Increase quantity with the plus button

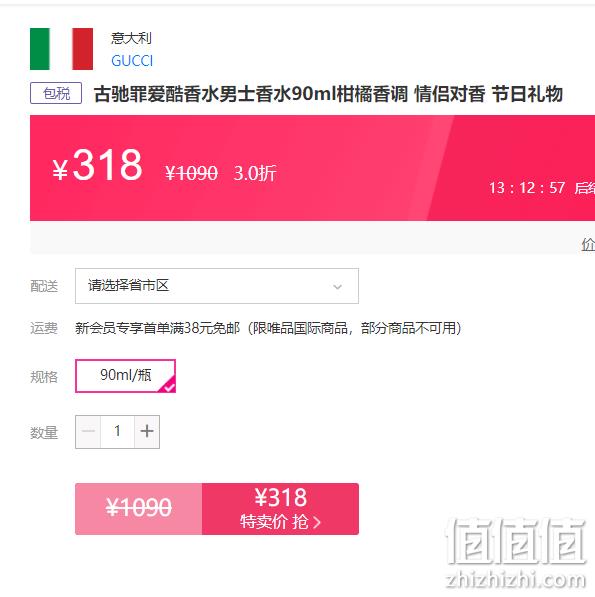(147, 432)
